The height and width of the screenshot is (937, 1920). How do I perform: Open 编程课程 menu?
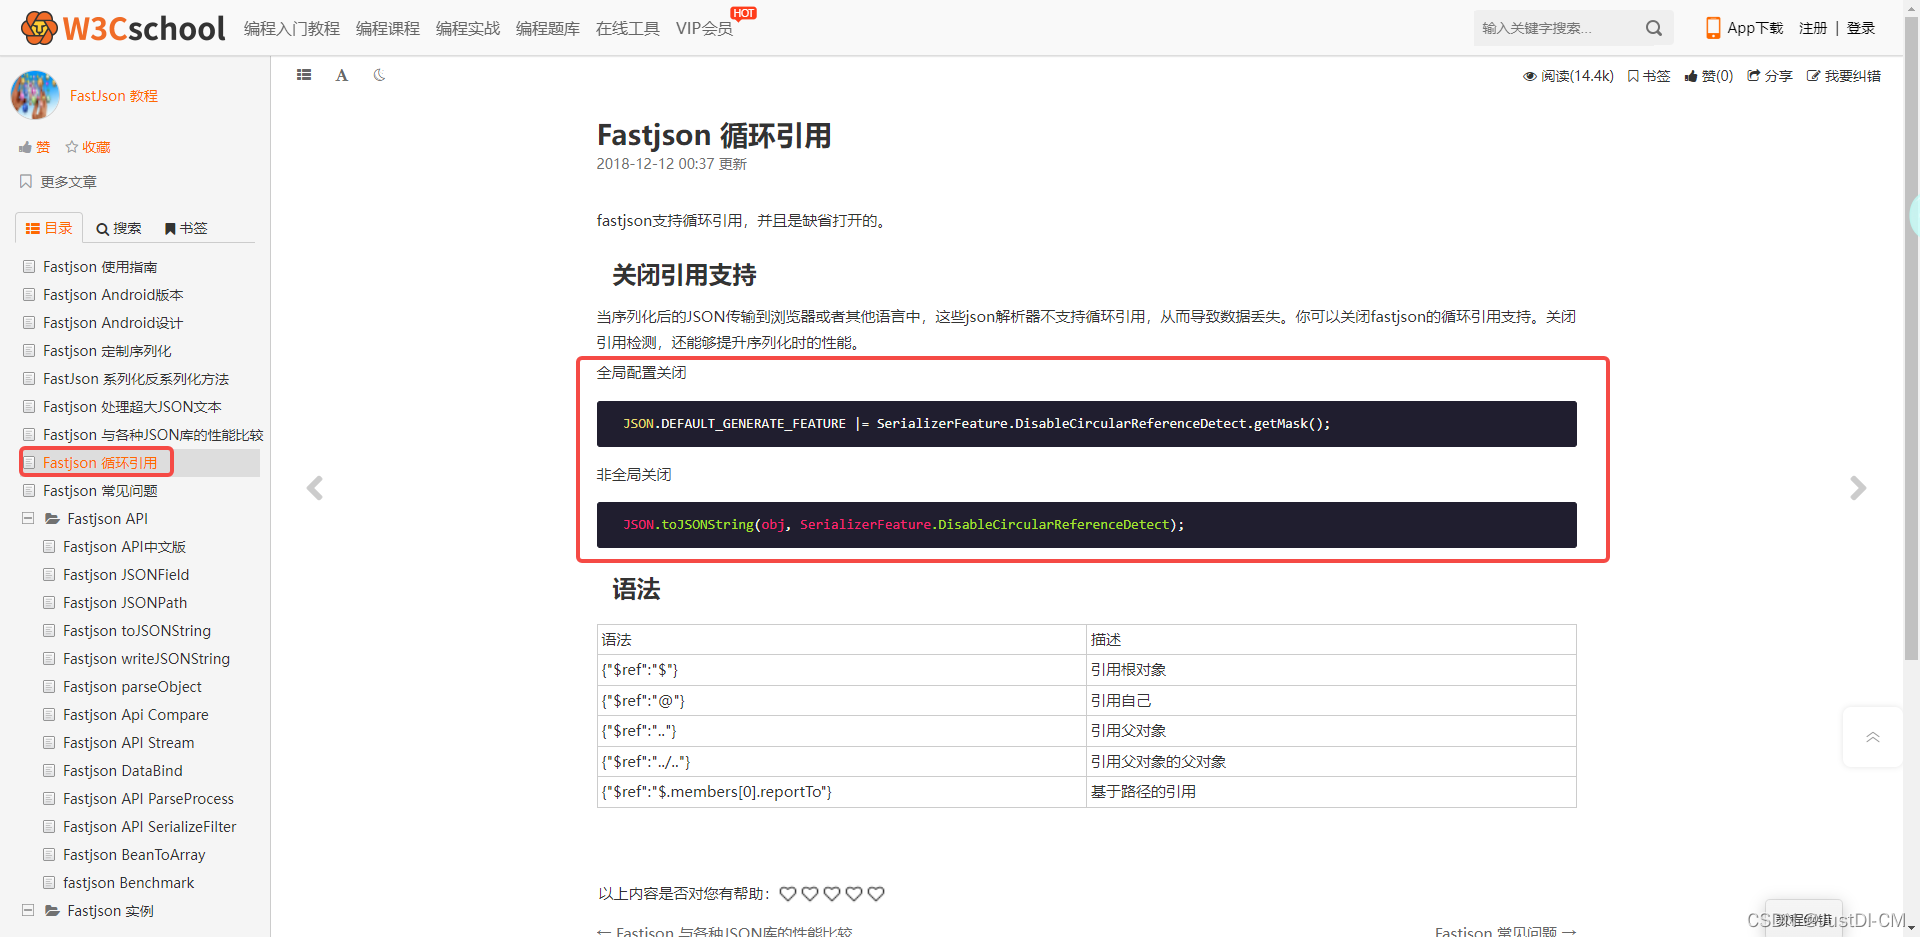[x=388, y=28]
